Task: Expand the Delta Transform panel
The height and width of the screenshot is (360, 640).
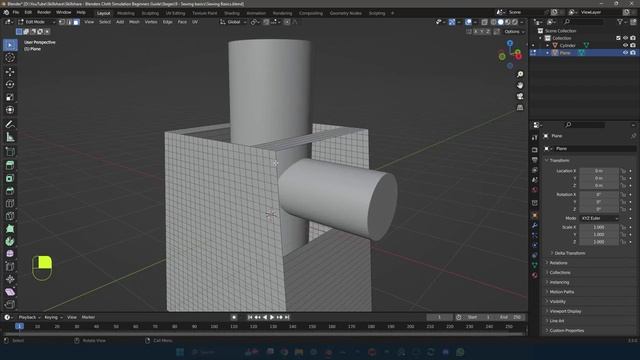Action: (x=569, y=253)
